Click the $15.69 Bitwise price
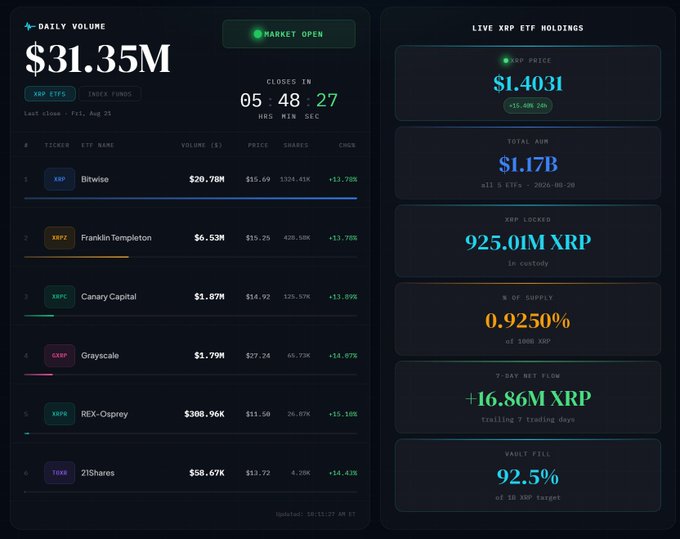The image size is (680, 539). click(258, 179)
